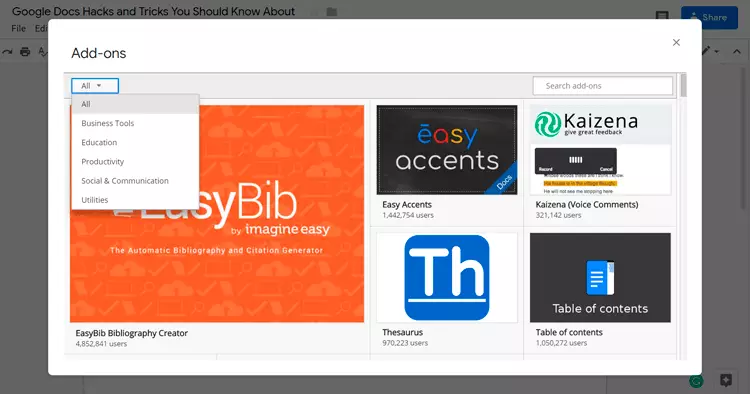Pick Social & Communication category
This screenshot has height=394, width=750.
click(135, 181)
